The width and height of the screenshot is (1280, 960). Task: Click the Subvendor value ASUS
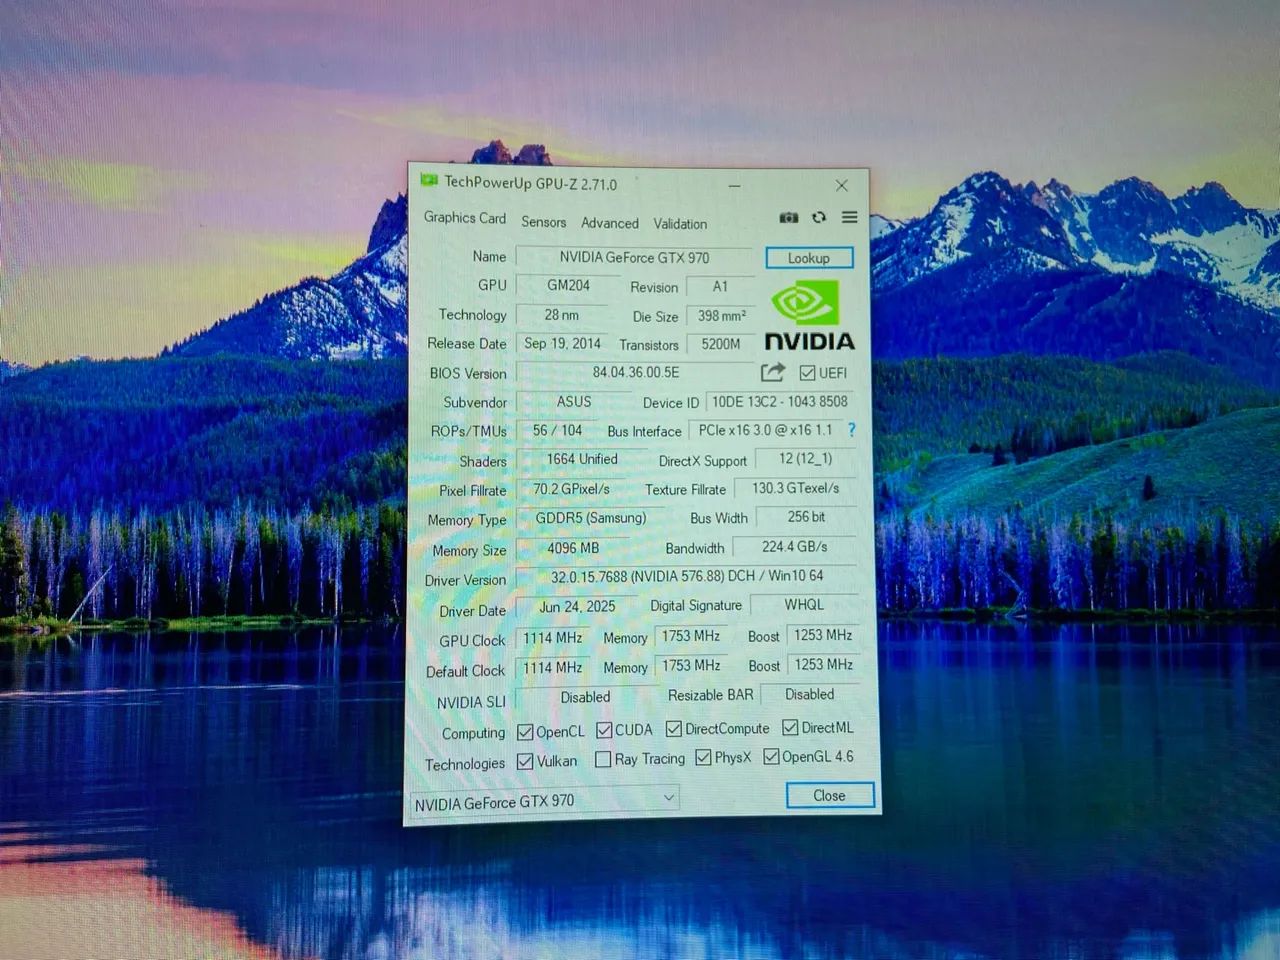click(574, 401)
